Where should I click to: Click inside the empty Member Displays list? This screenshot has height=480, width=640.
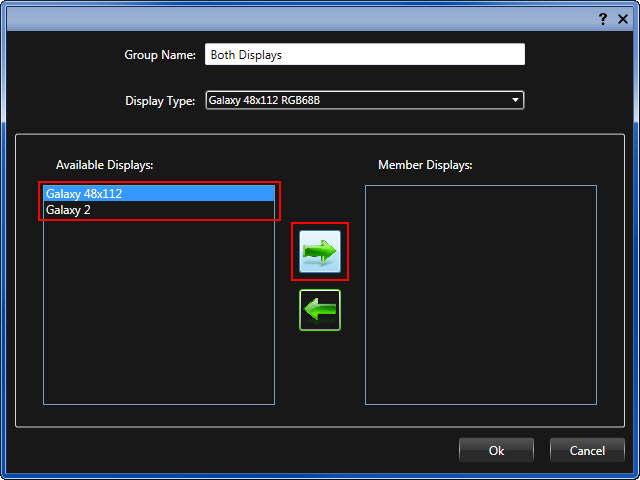tap(480, 295)
